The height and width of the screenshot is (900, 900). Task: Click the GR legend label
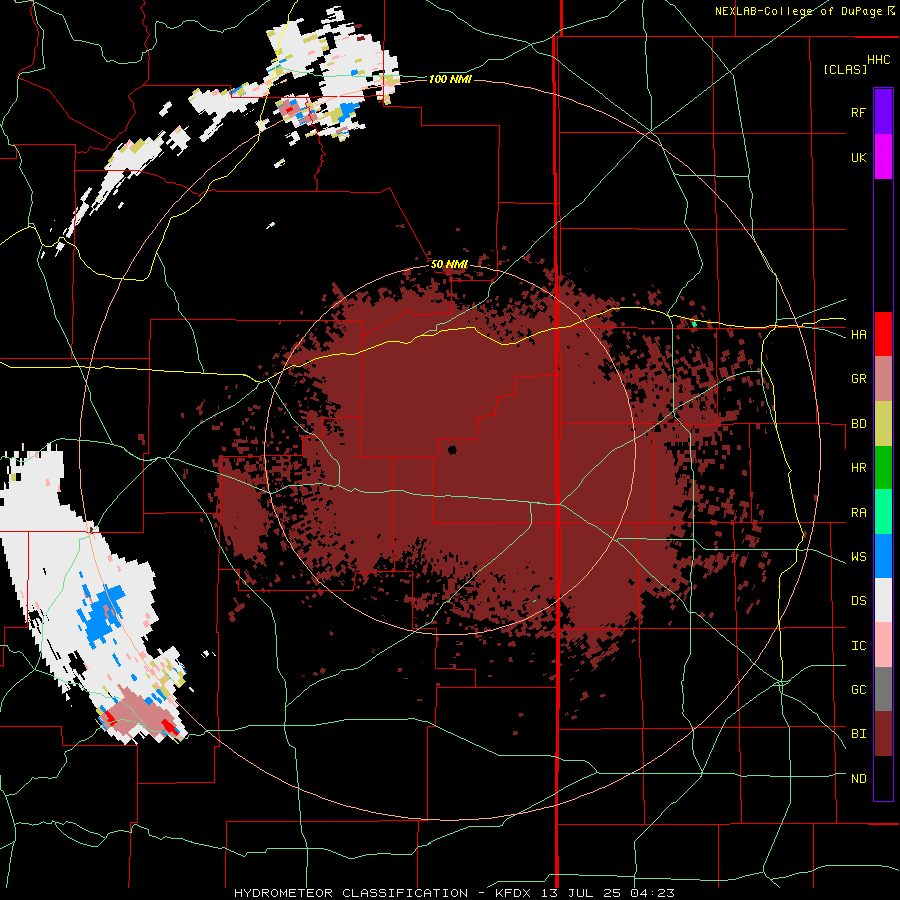[858, 379]
